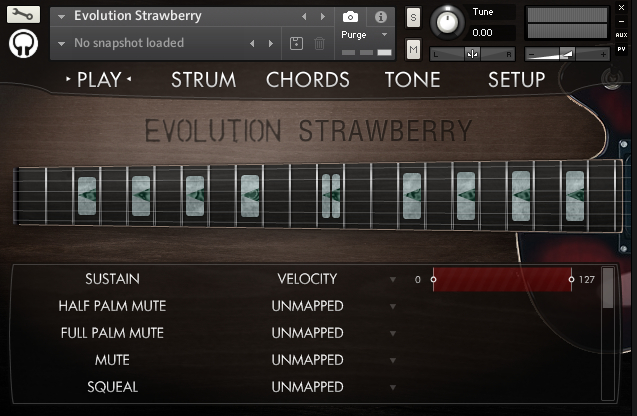Take snapshot with camera icon
The width and height of the screenshot is (637, 416).
point(350,17)
